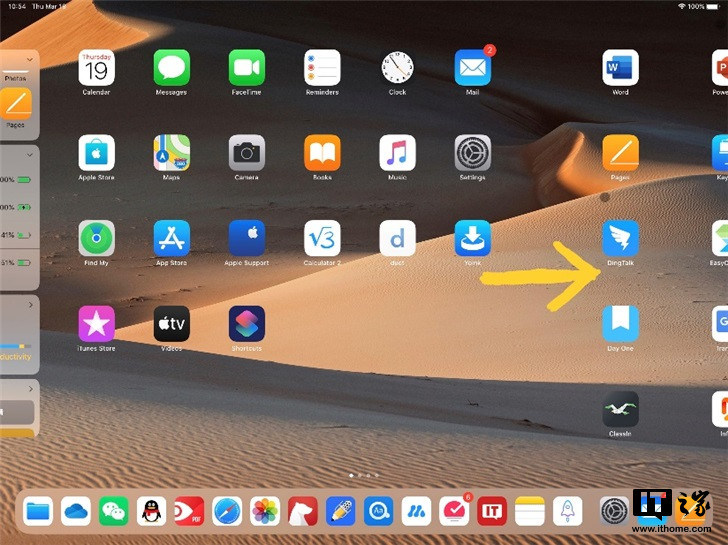Image resolution: width=728 pixels, height=545 pixels.
Task: Open the Apple Store app
Action: click(96, 153)
